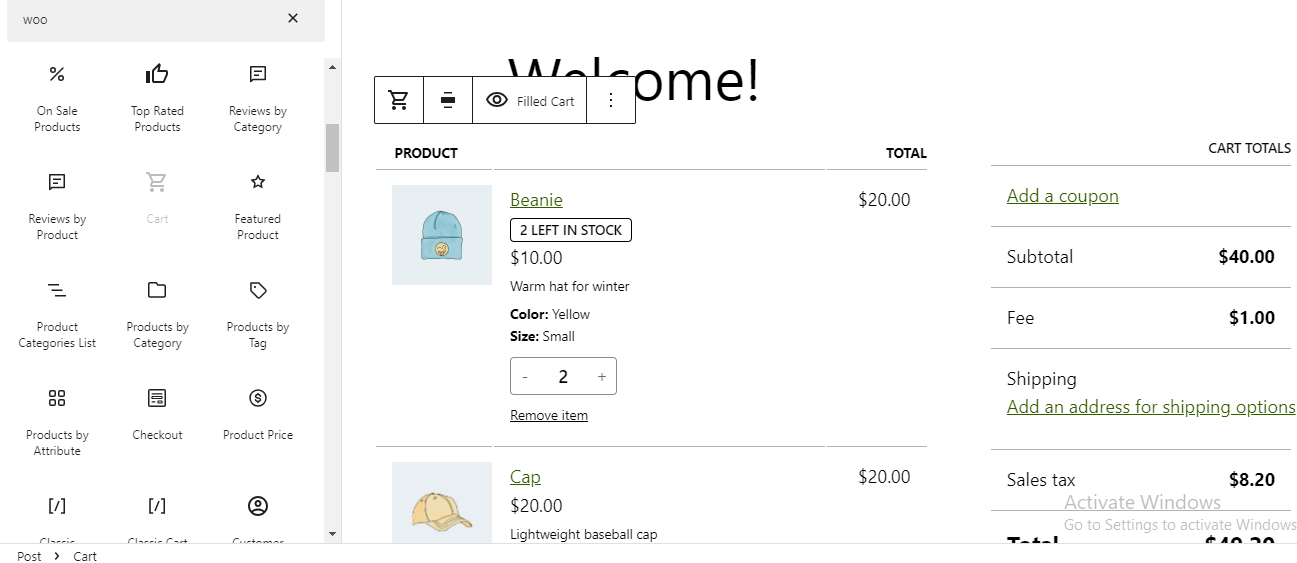Insert the Product Categories List block
This screenshot has width=1297, height=563.
point(57,314)
